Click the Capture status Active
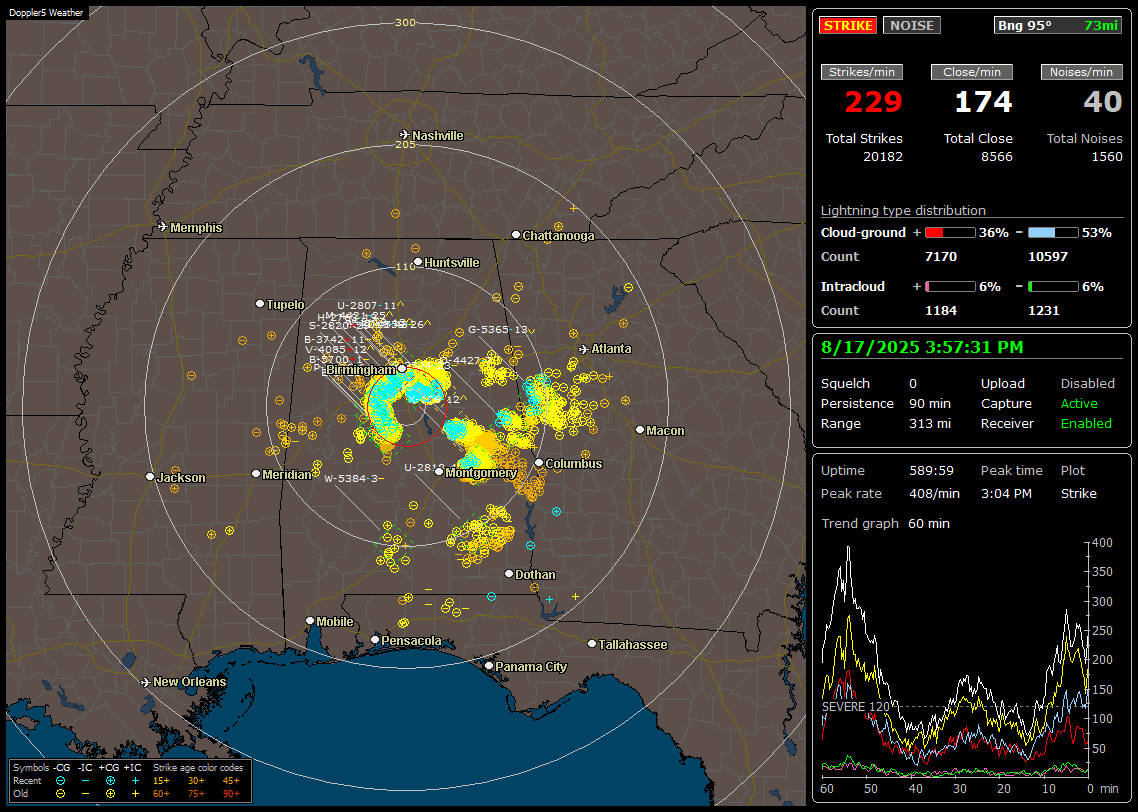The height and width of the screenshot is (812, 1138). [x=1079, y=403]
